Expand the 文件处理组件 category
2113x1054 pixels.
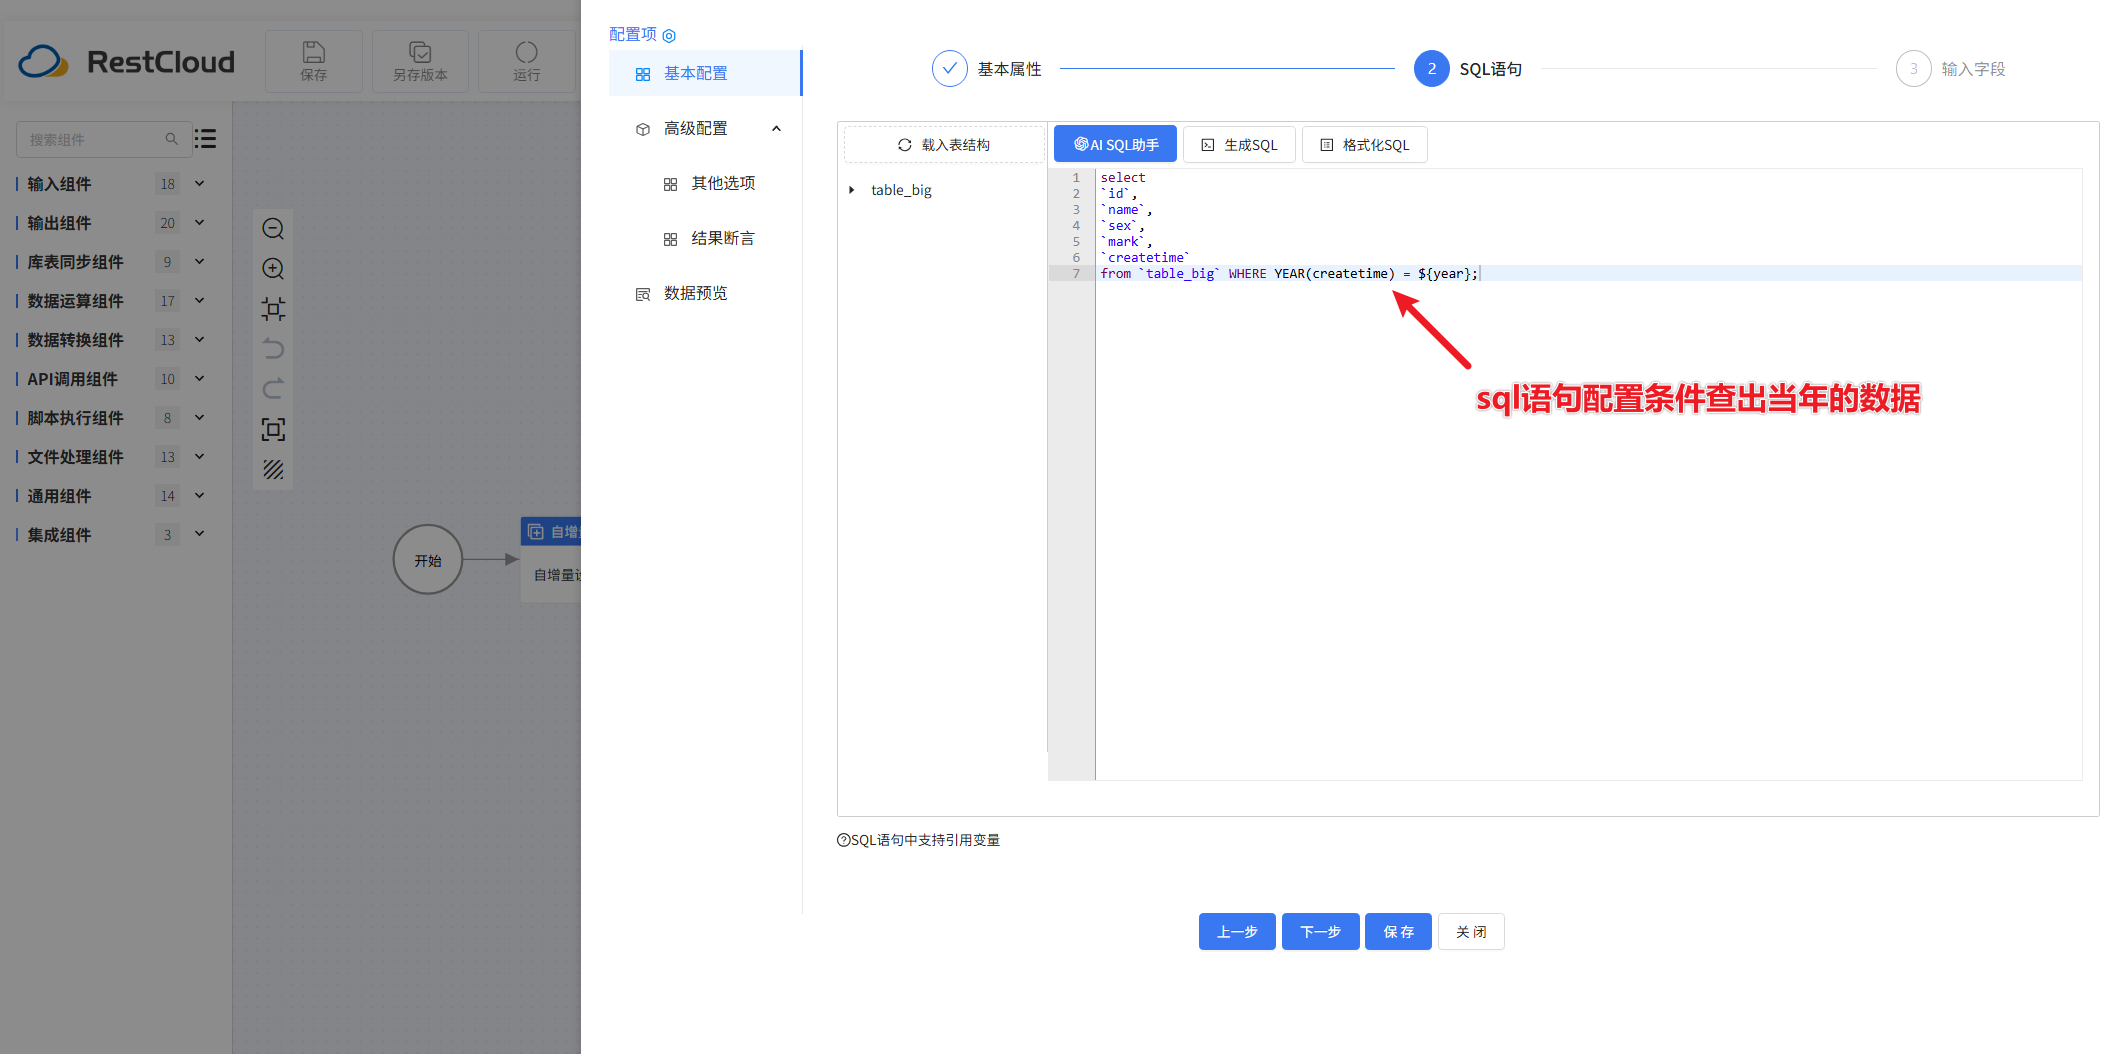[x=200, y=457]
